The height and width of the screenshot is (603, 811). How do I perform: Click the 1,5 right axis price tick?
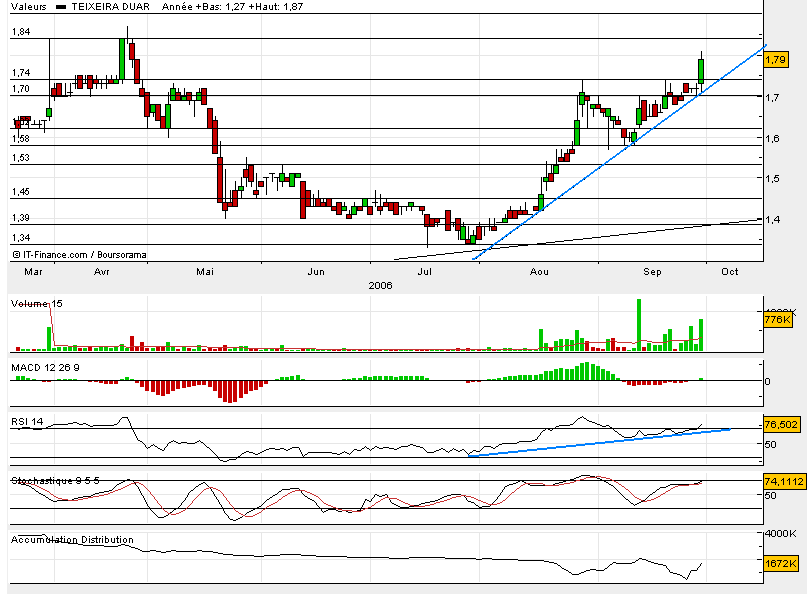[x=773, y=179]
